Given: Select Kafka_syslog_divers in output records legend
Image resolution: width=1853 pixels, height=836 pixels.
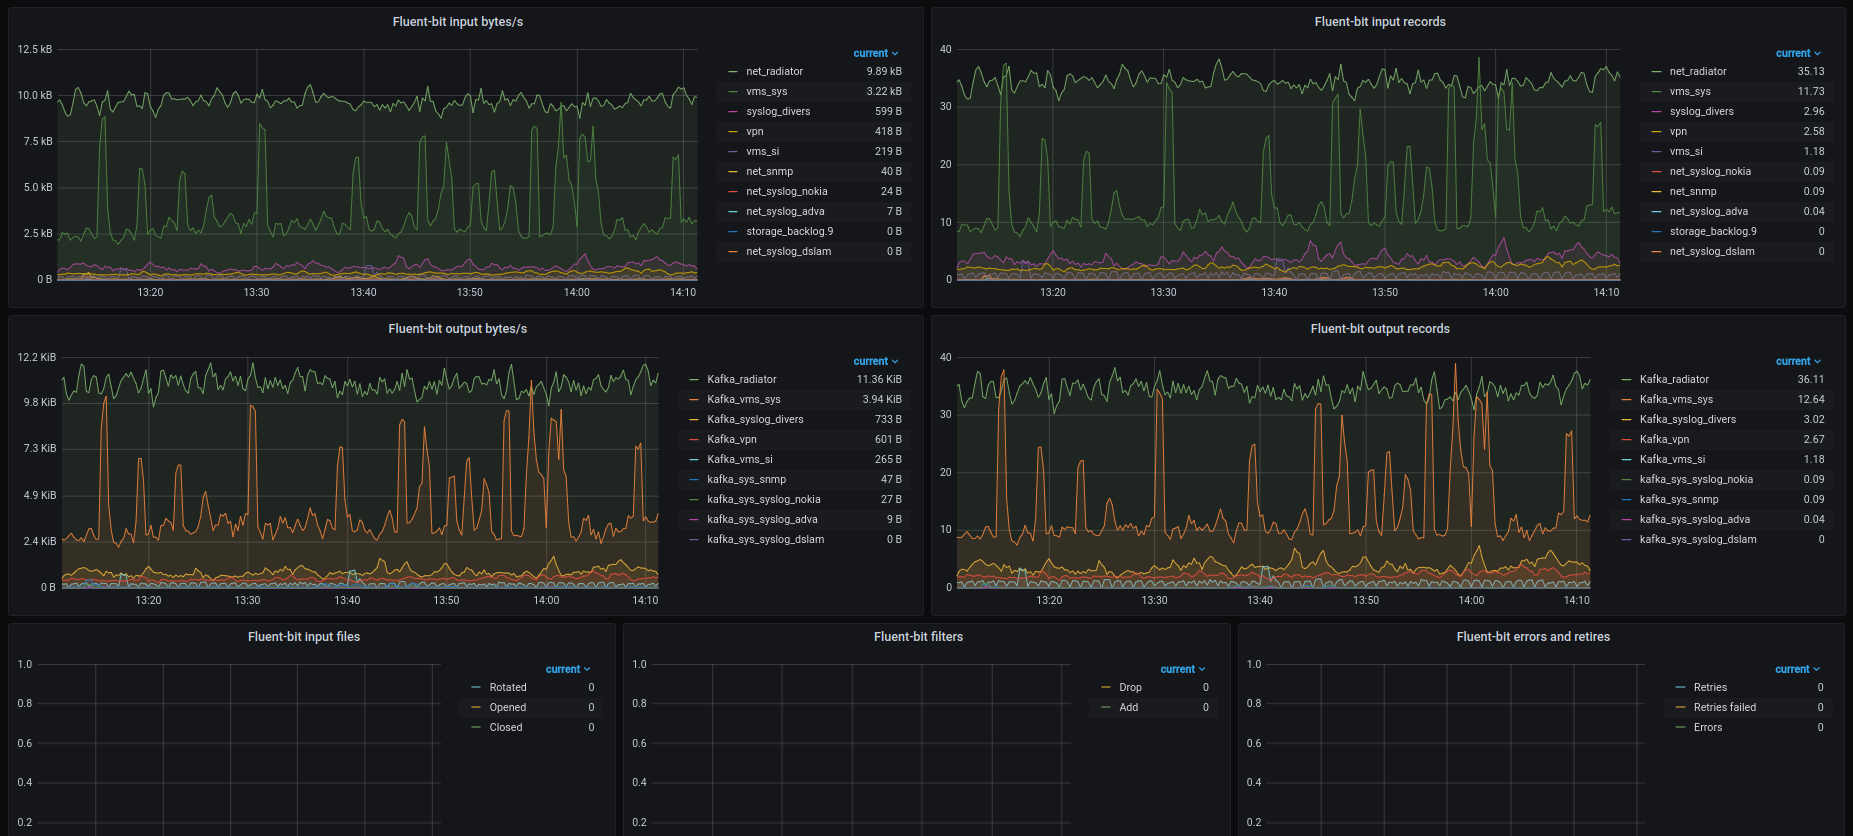Looking at the screenshot, I should coord(1687,420).
